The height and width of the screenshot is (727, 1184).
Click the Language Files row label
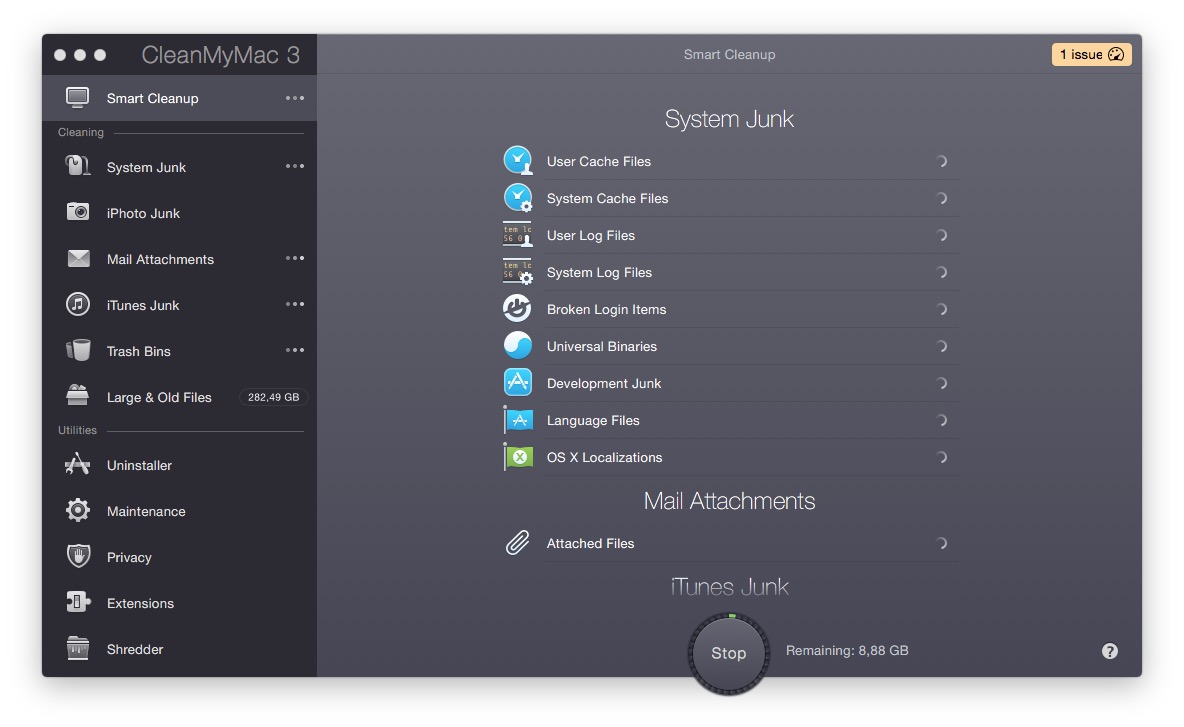coord(593,420)
